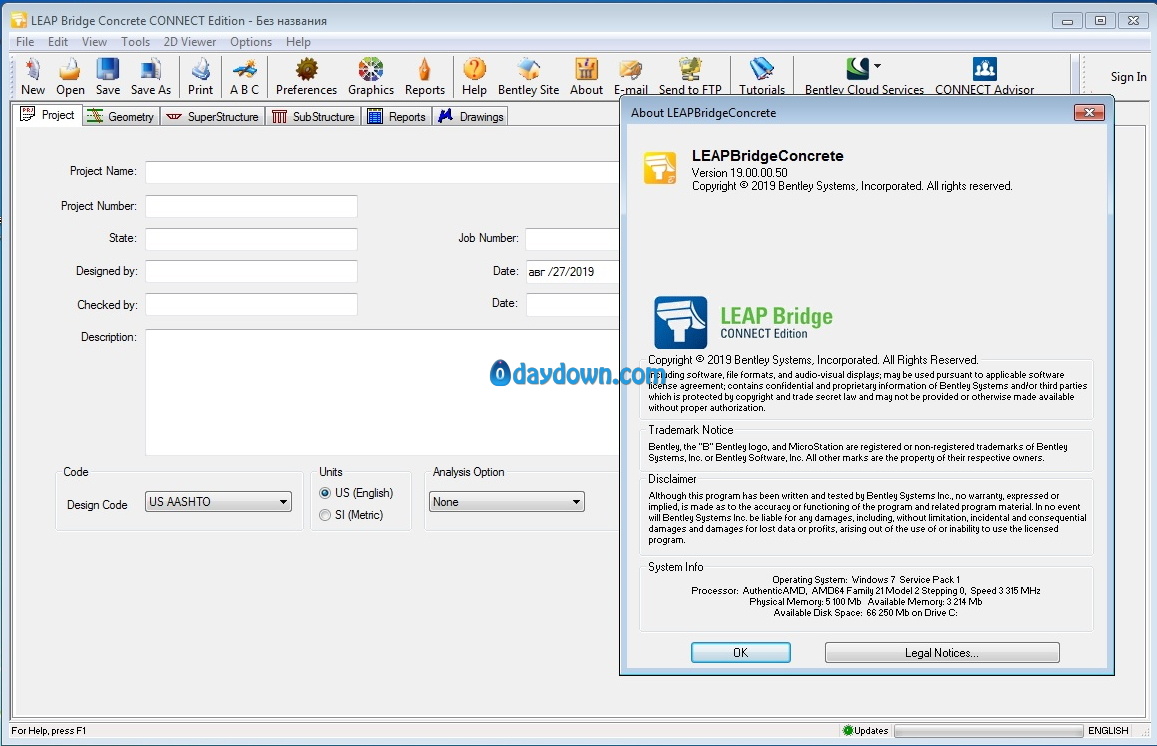Expand Bentley Cloud Services dropdown arrow

pos(877,66)
